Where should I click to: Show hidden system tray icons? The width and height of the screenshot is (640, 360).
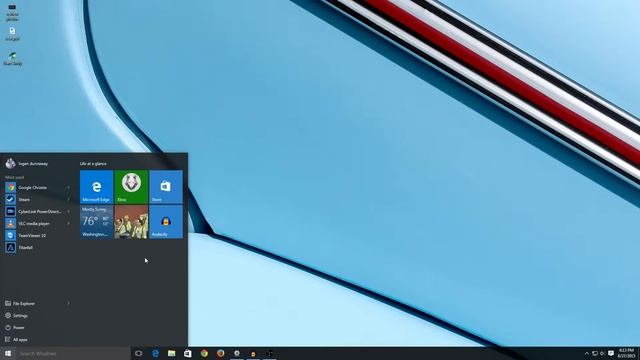pyautogui.click(x=587, y=353)
